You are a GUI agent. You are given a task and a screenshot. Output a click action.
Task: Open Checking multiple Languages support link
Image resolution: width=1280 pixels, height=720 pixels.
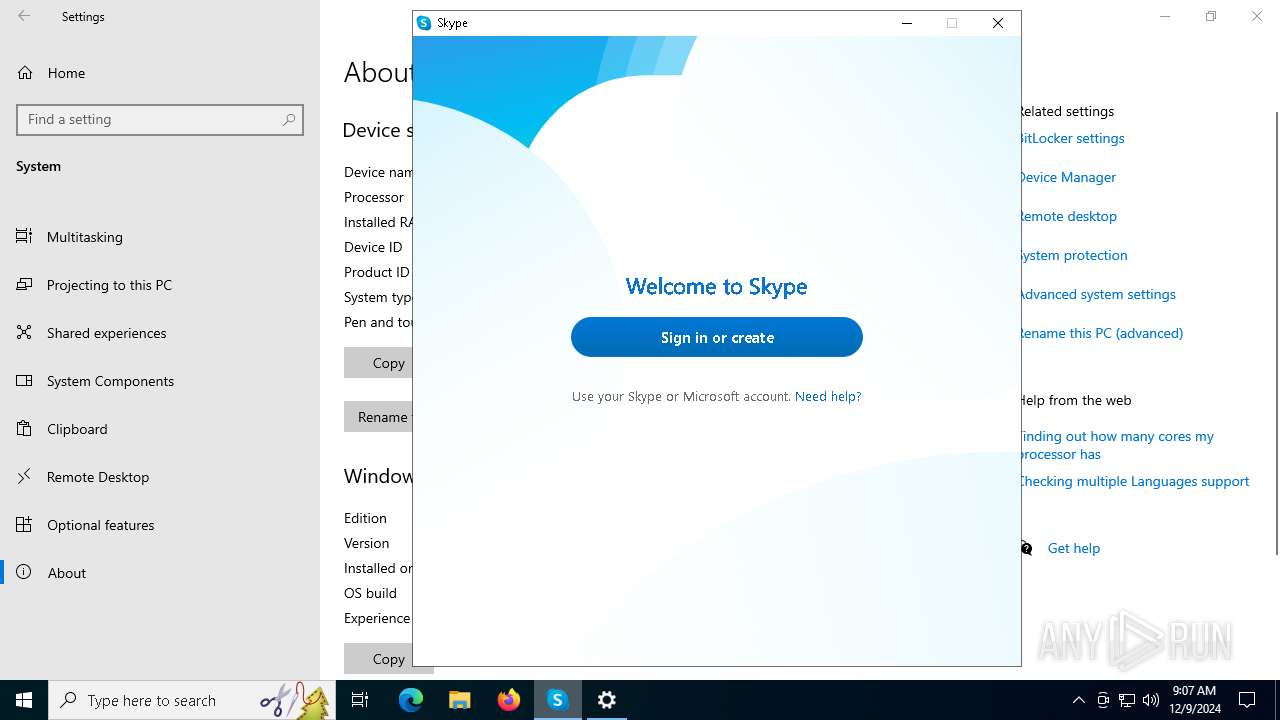(x=1135, y=481)
